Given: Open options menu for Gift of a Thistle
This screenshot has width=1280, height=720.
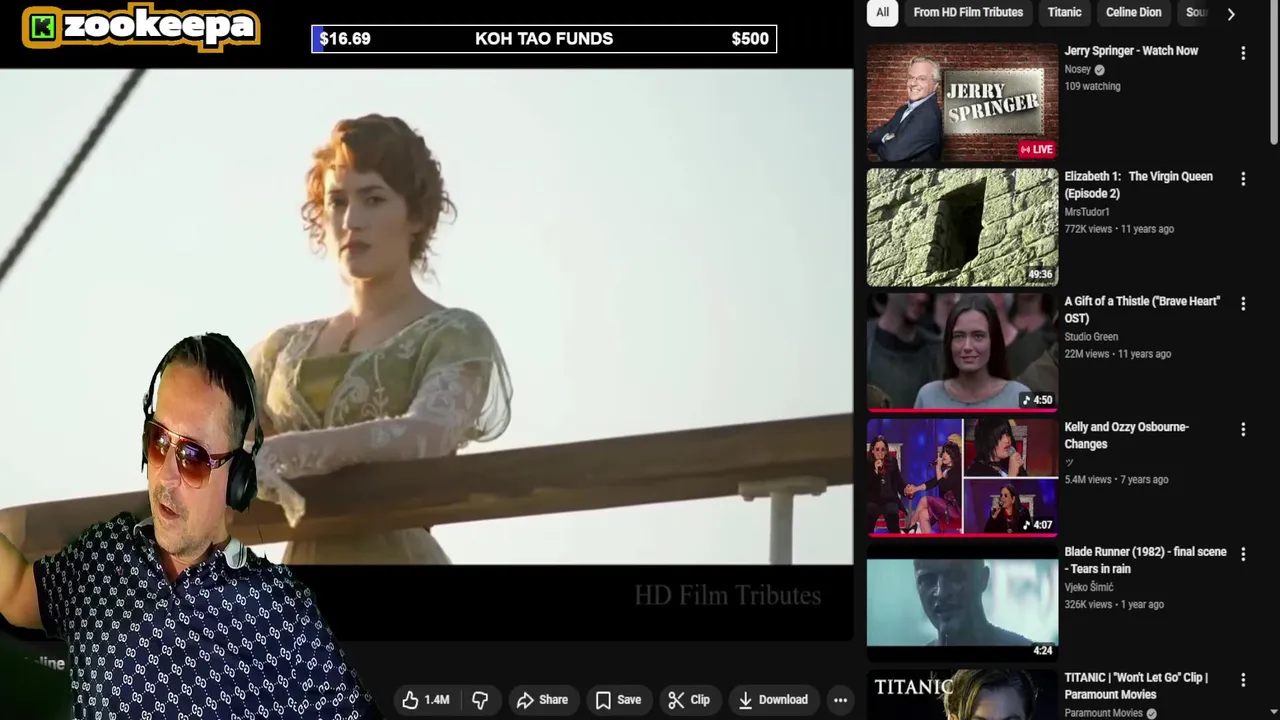Looking at the screenshot, I should (1243, 304).
